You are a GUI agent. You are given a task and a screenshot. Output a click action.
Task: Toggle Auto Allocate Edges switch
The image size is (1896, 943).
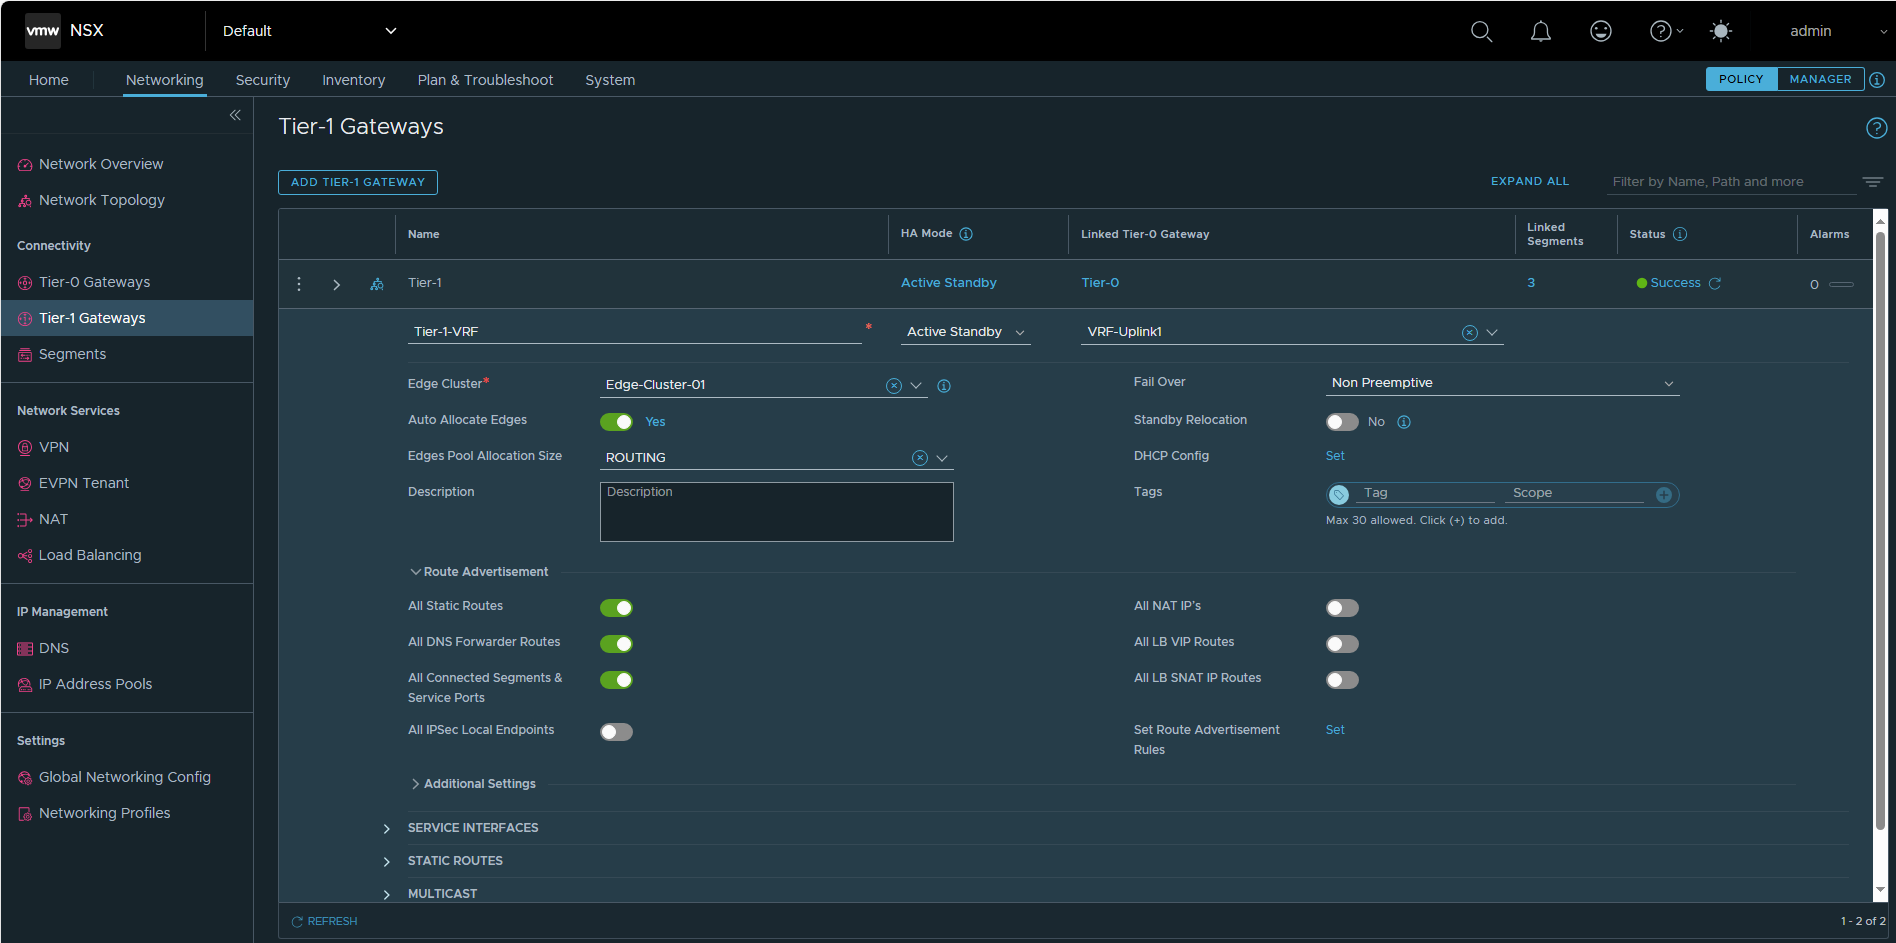coord(616,422)
